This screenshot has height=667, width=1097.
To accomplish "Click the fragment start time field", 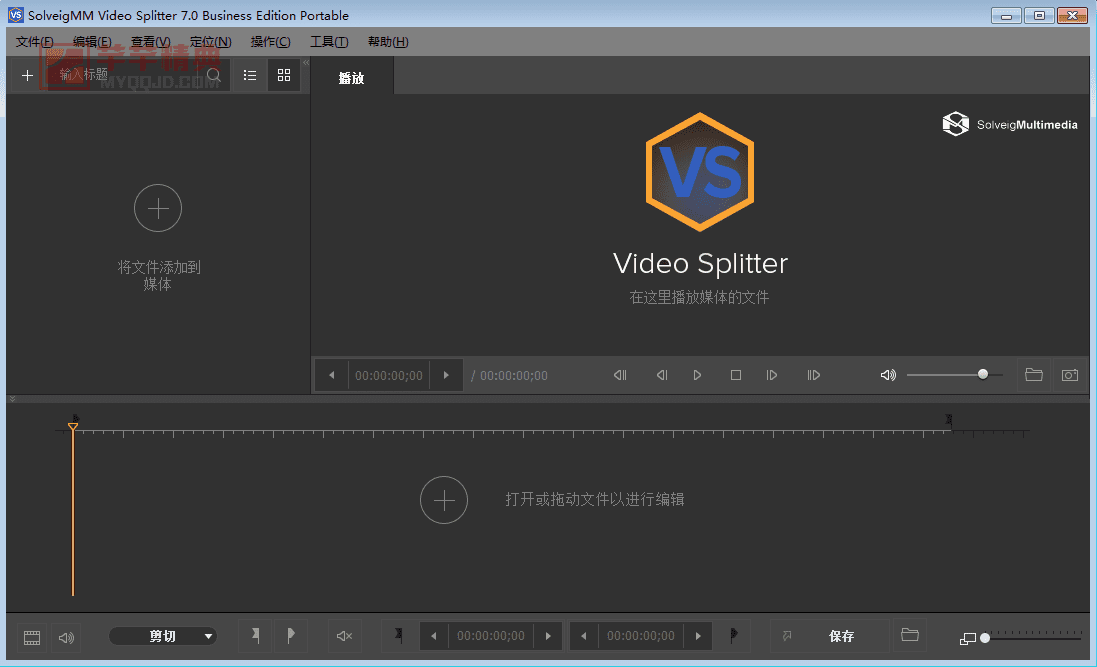I will pyautogui.click(x=491, y=636).
